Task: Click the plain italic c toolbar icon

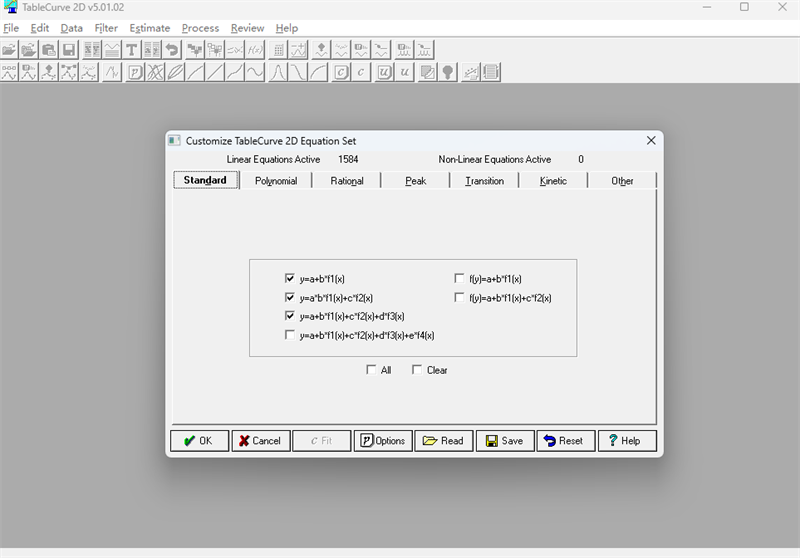Action: click(x=361, y=72)
